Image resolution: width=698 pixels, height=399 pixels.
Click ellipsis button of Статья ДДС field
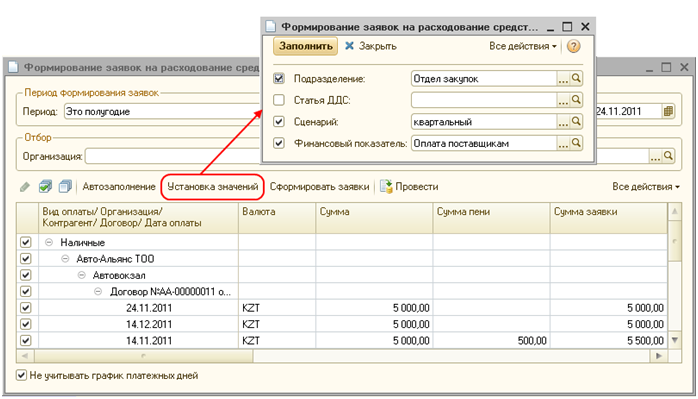[563, 100]
